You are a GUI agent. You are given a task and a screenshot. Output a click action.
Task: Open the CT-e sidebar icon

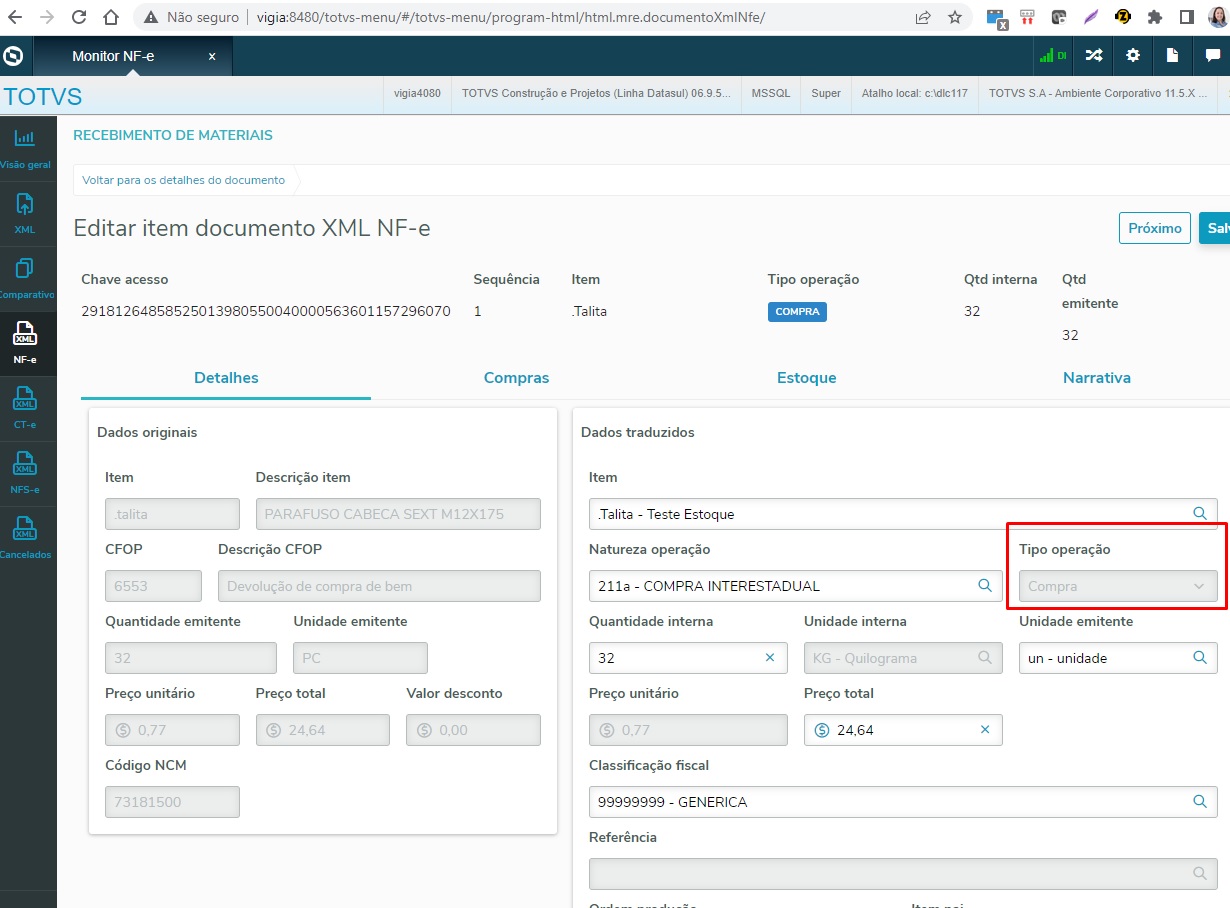(x=25, y=408)
